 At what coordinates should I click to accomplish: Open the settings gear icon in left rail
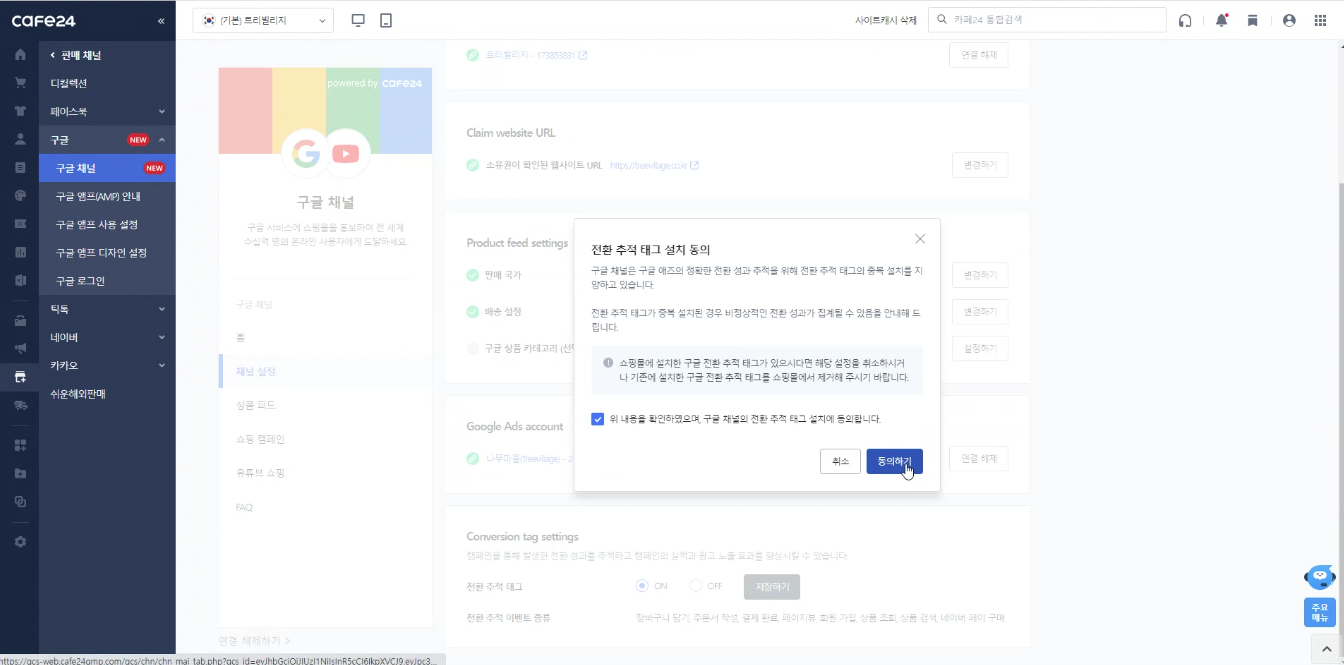[x=20, y=541]
